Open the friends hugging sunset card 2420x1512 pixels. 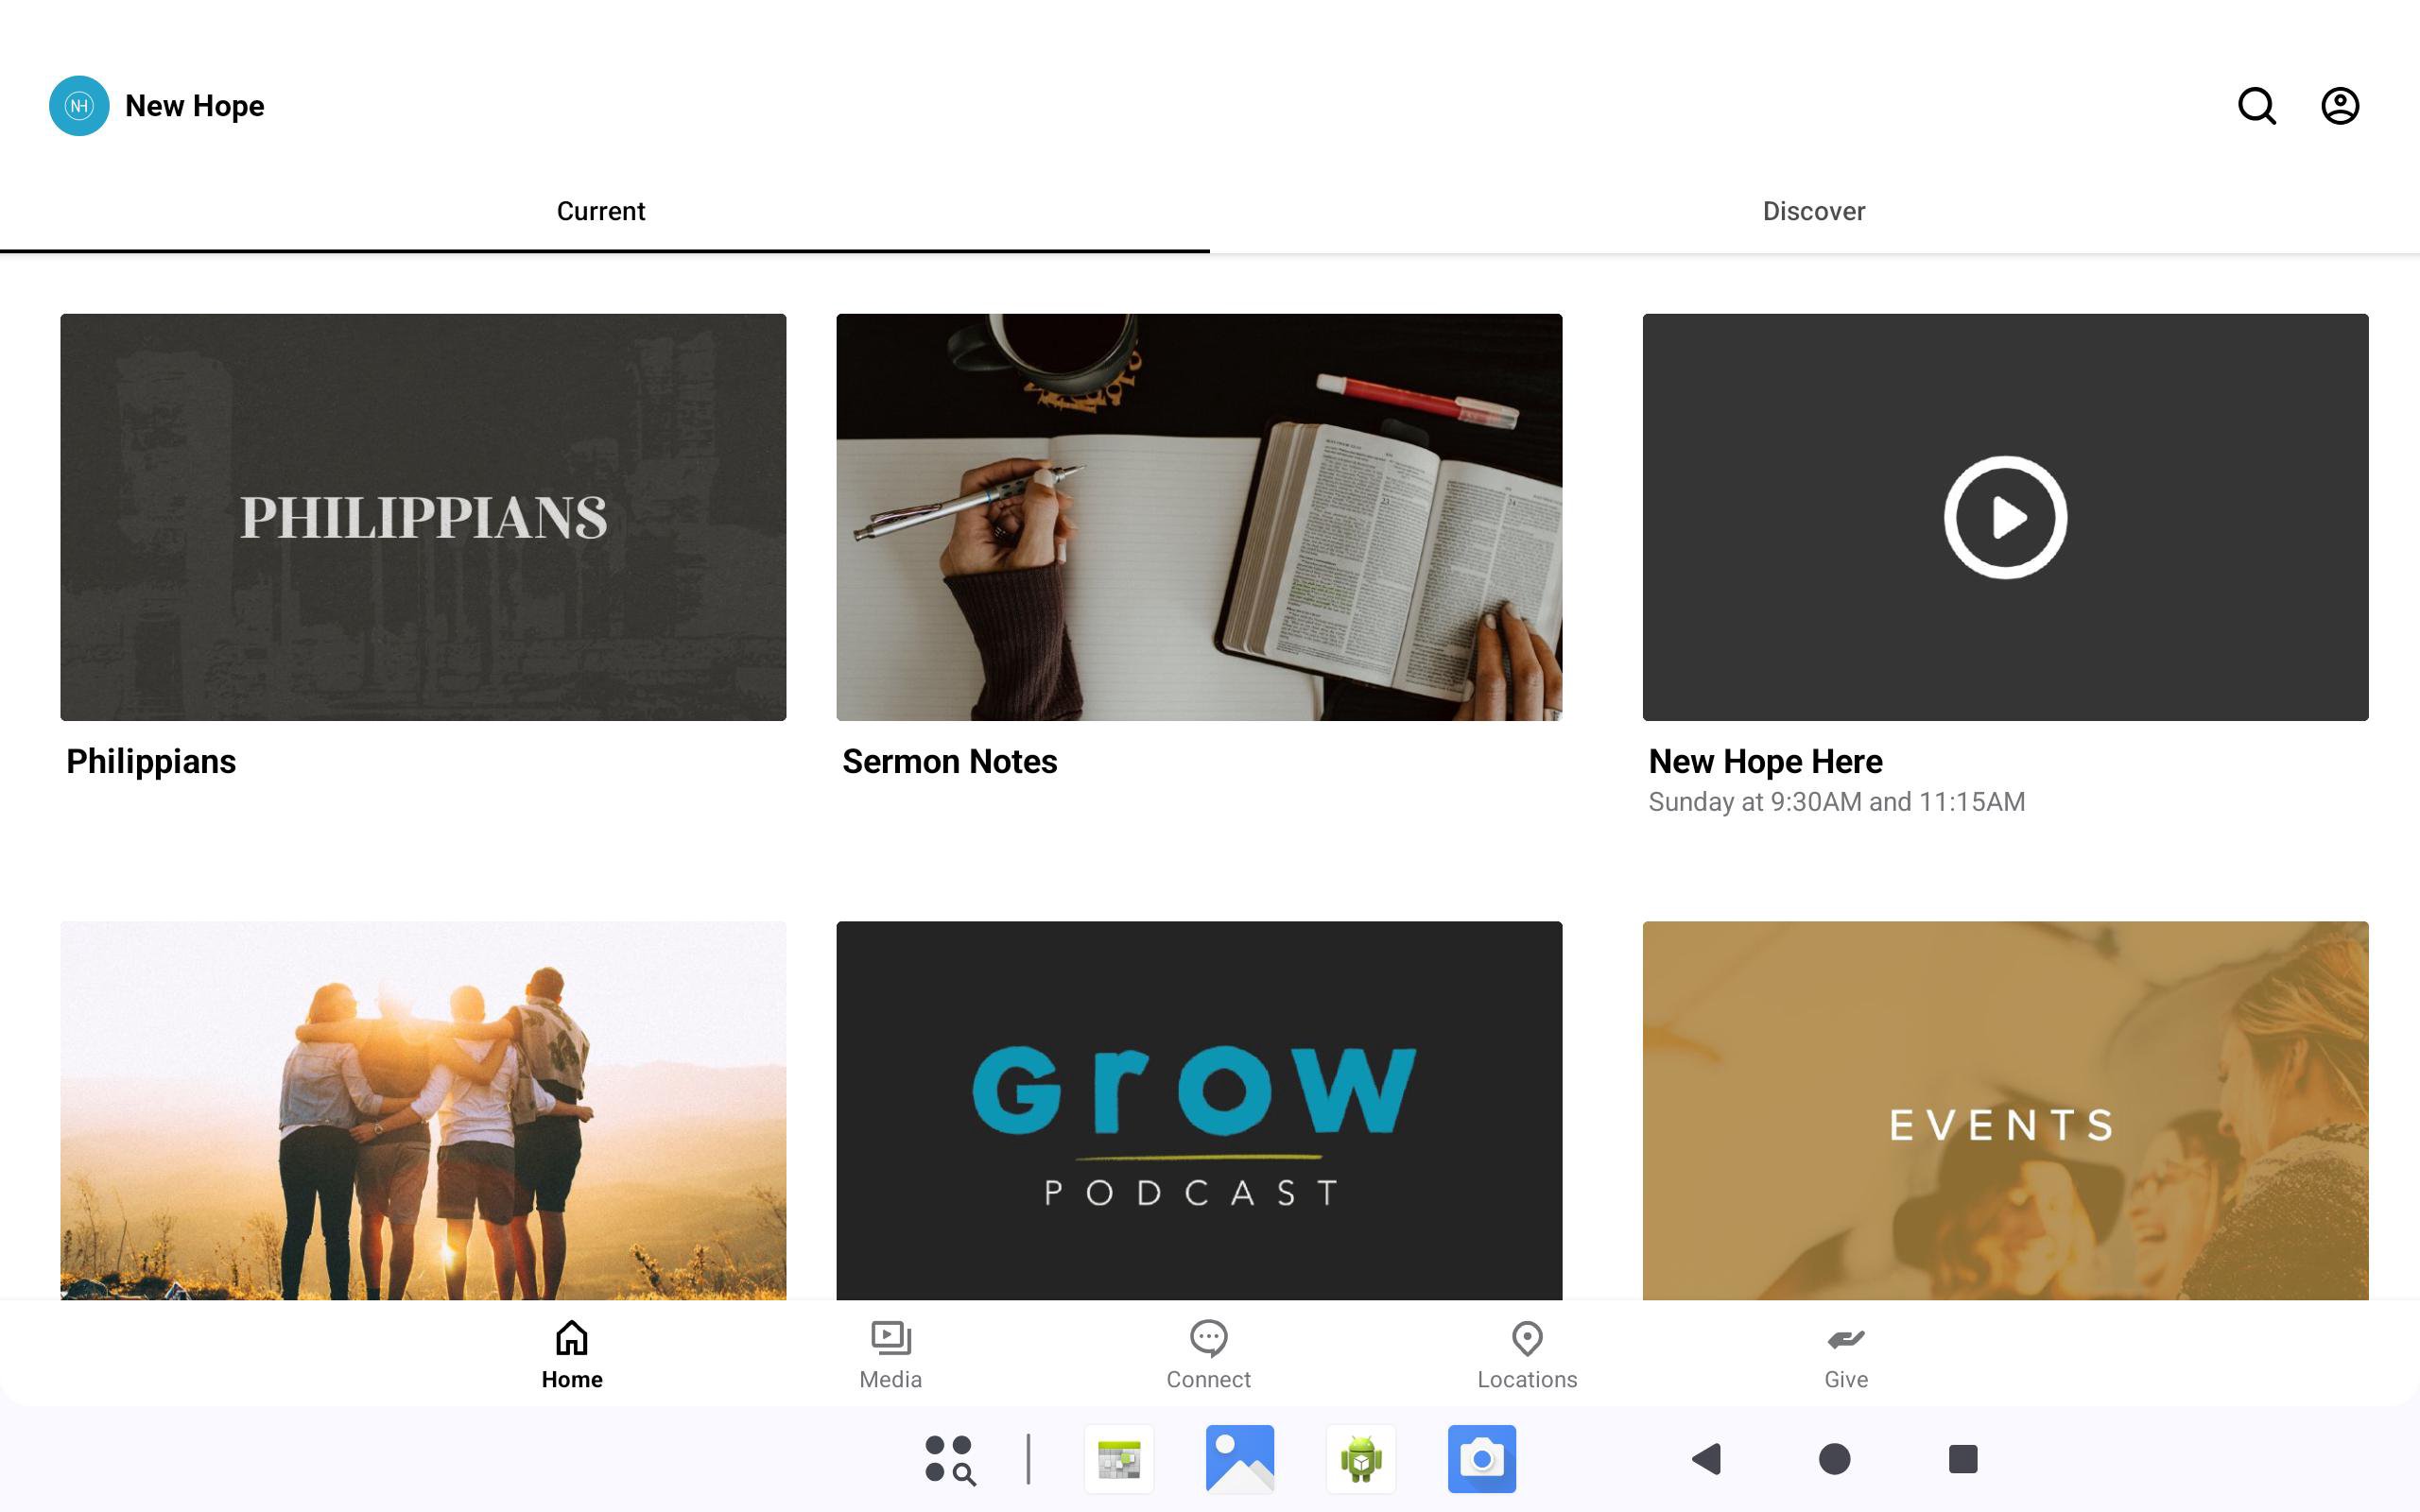pos(423,1110)
